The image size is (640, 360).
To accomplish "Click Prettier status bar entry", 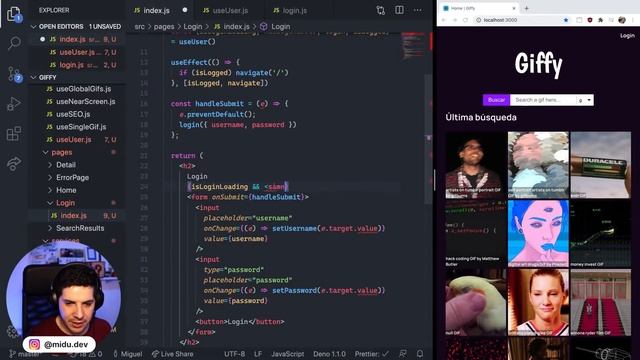I will coord(371,354).
